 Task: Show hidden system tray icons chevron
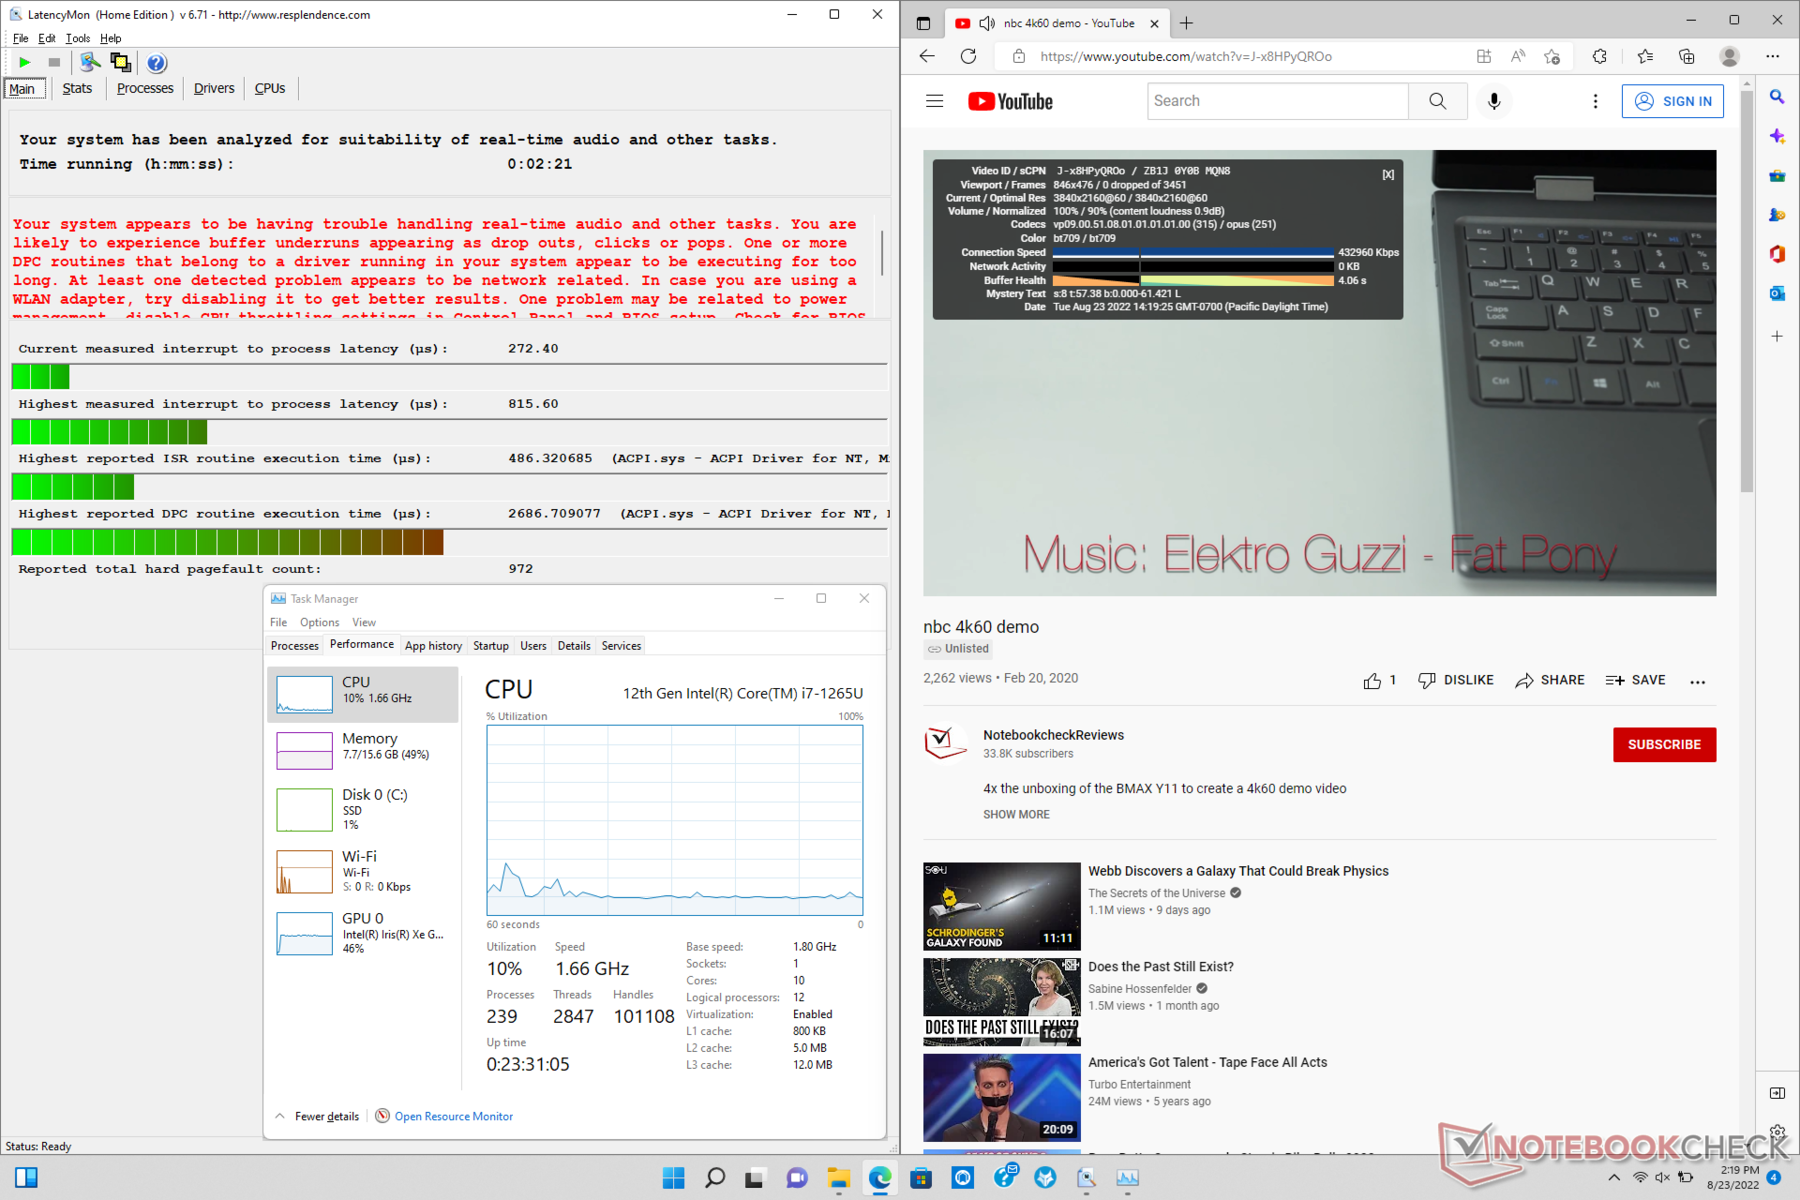pyautogui.click(x=1614, y=1177)
